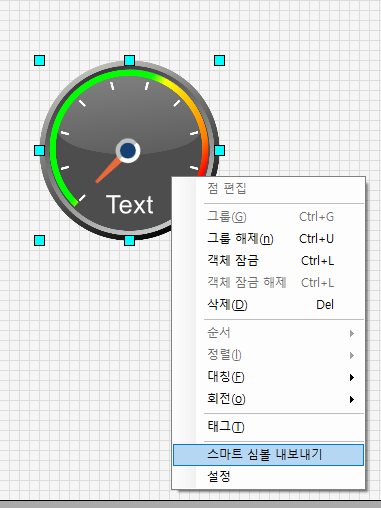Choose 객체 잠금 to lock object
381x508 pixels.
coord(268,261)
